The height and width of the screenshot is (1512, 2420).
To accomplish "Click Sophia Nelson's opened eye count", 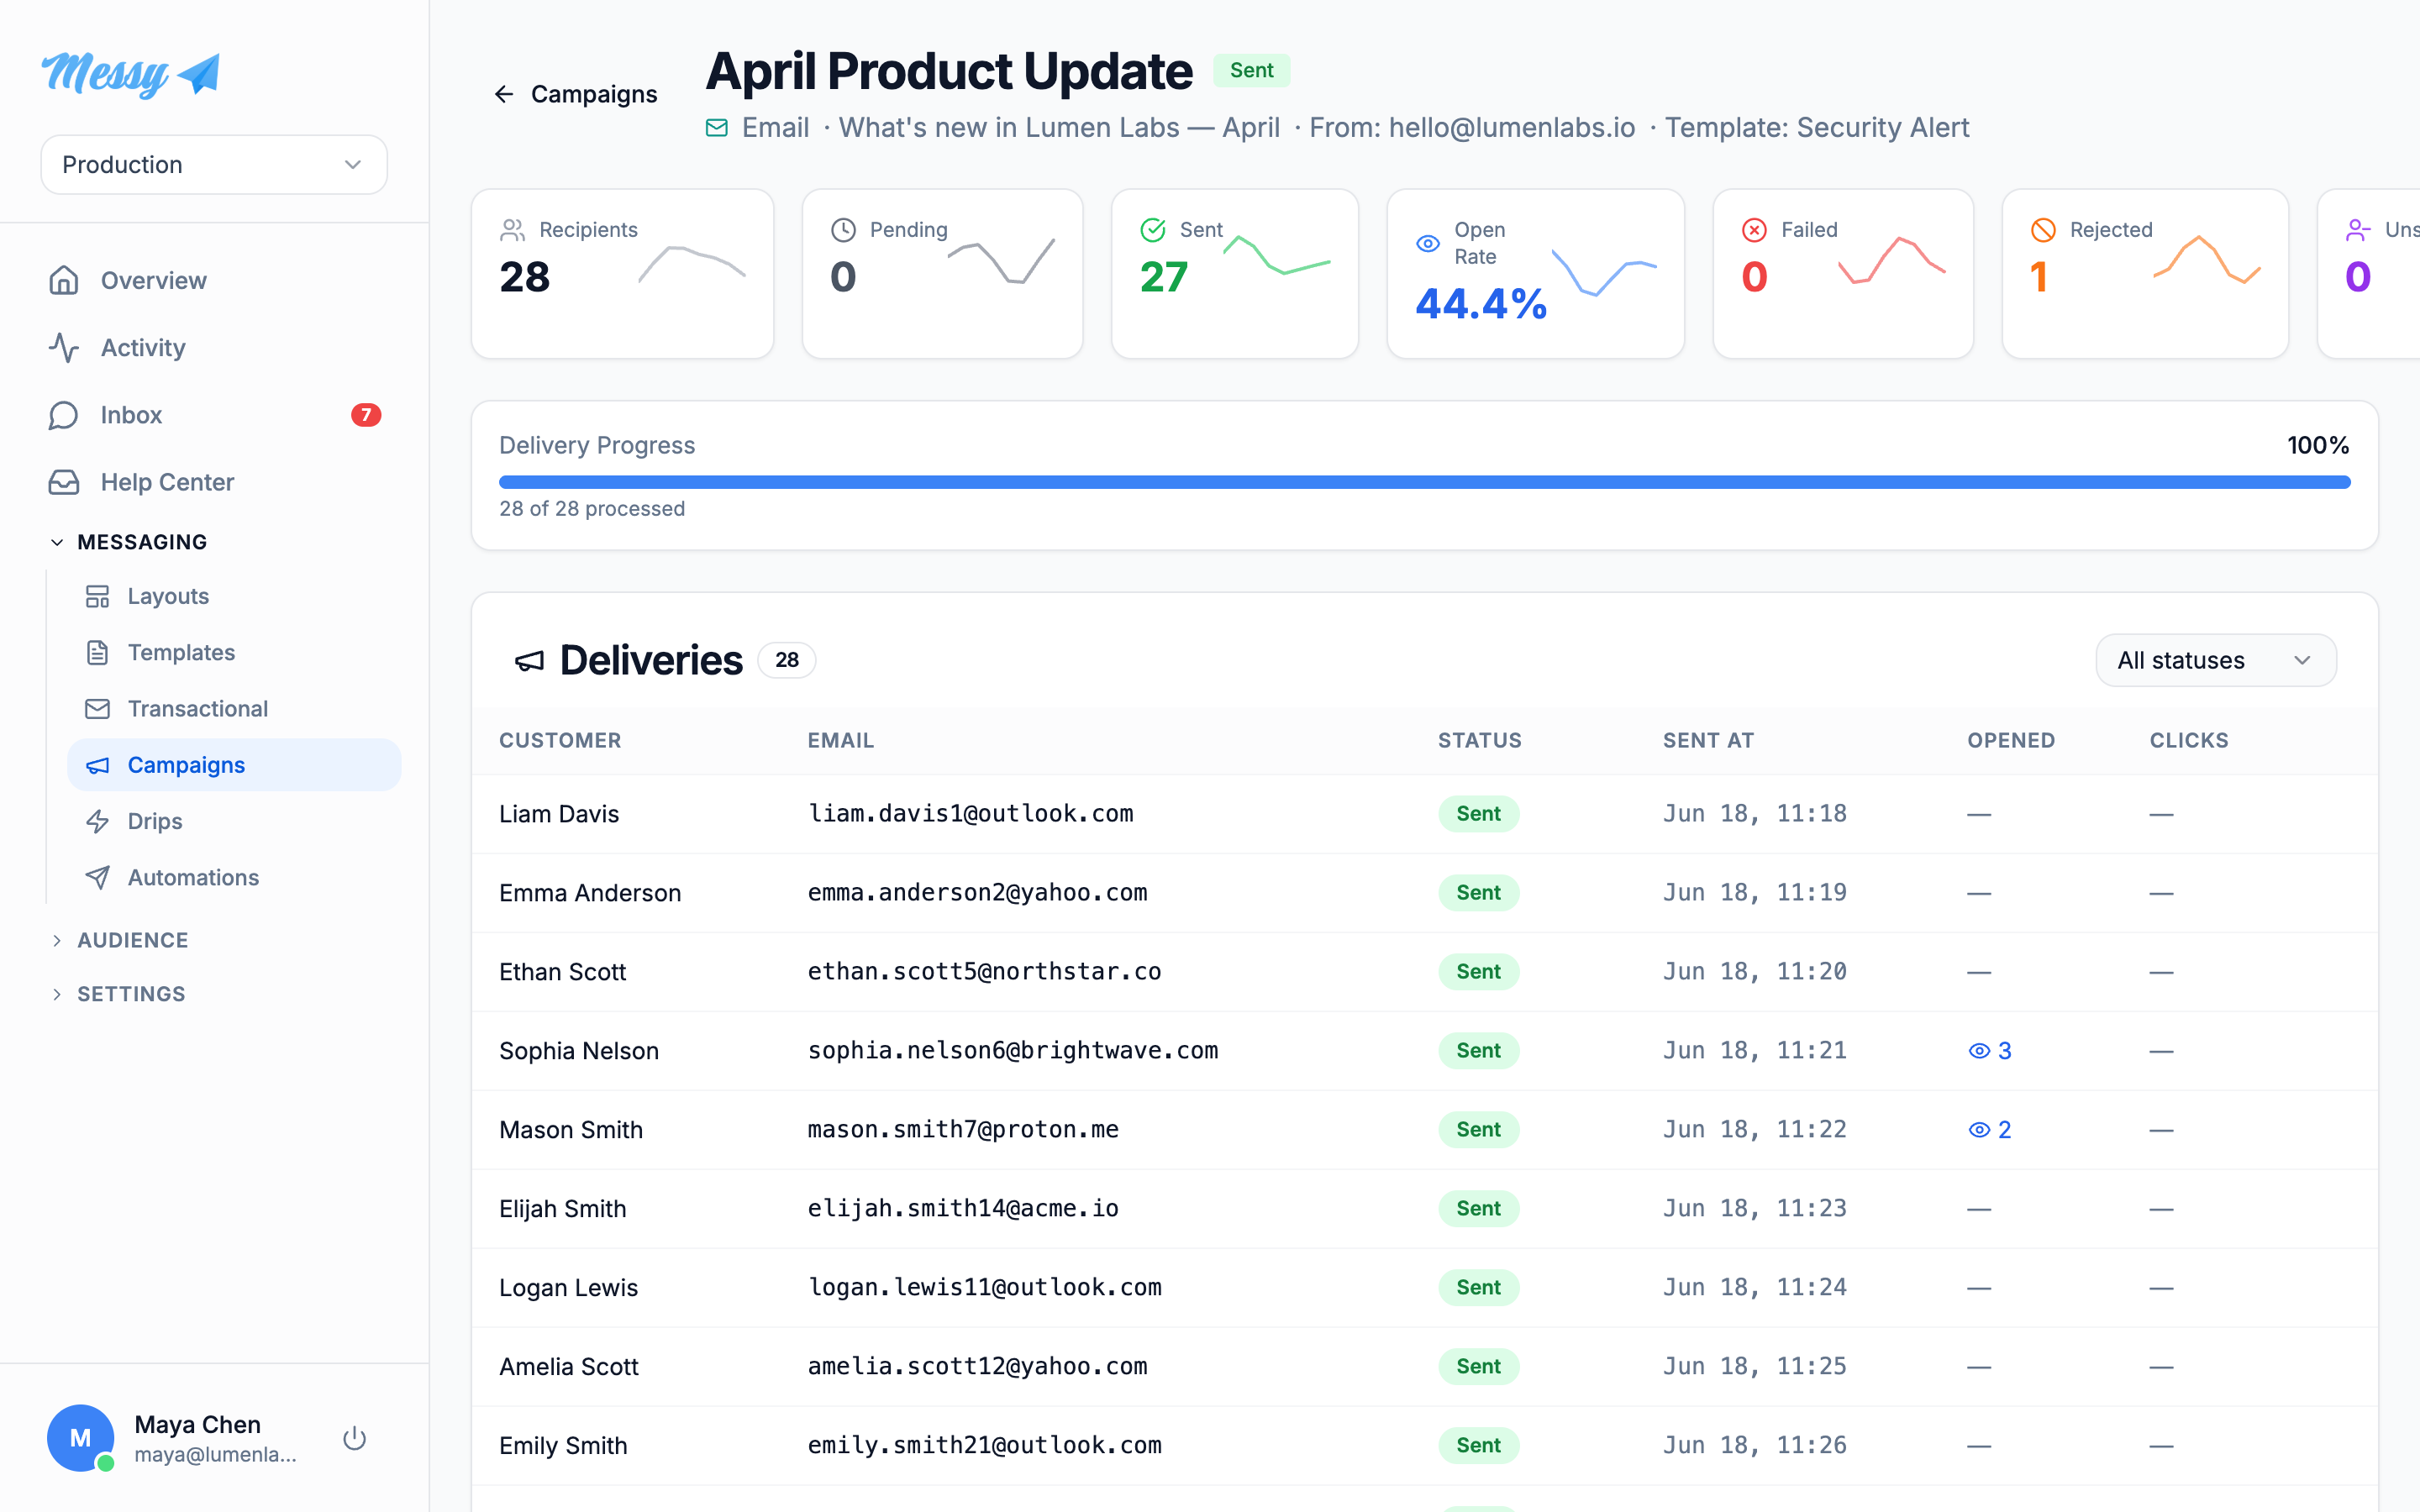I will 1989,1050.
